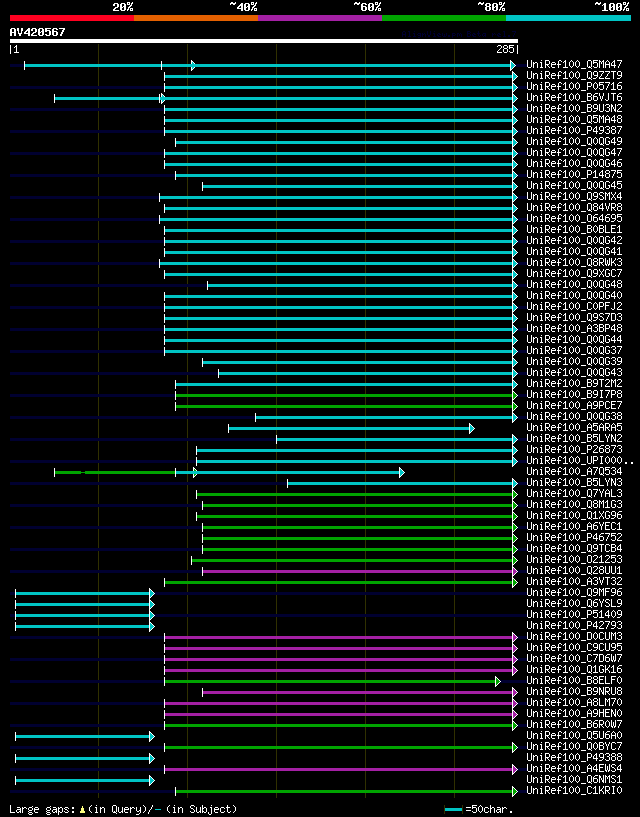Select label UniRef100_Q0QG47

point(574,152)
